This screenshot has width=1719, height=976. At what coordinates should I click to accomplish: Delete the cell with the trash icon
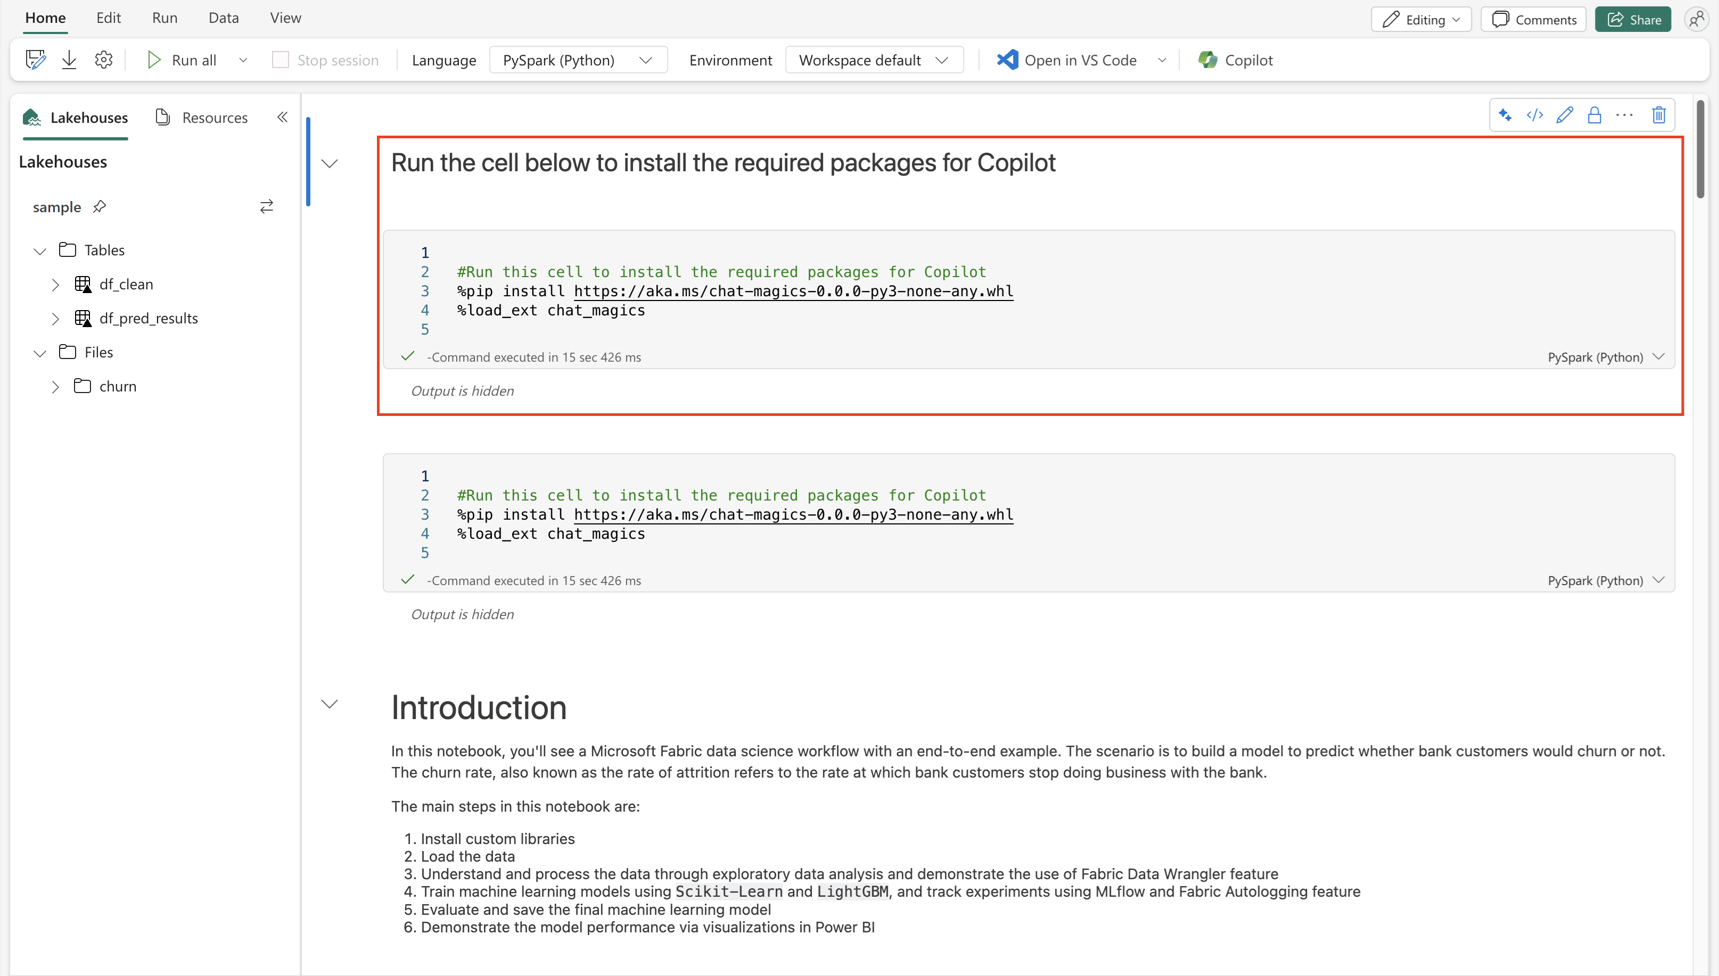(x=1659, y=114)
